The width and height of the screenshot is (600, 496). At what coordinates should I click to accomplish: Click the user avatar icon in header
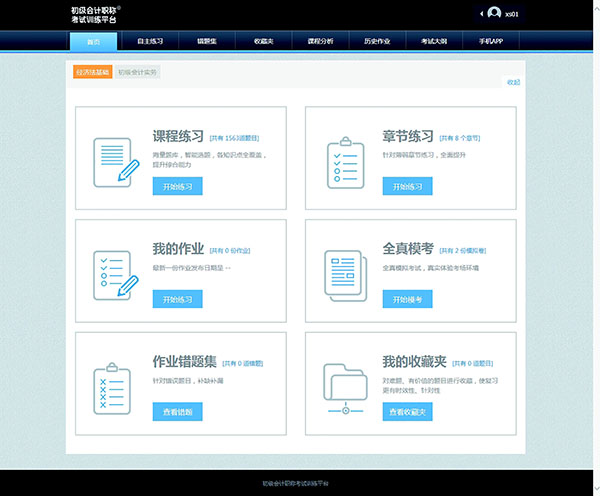click(x=494, y=13)
